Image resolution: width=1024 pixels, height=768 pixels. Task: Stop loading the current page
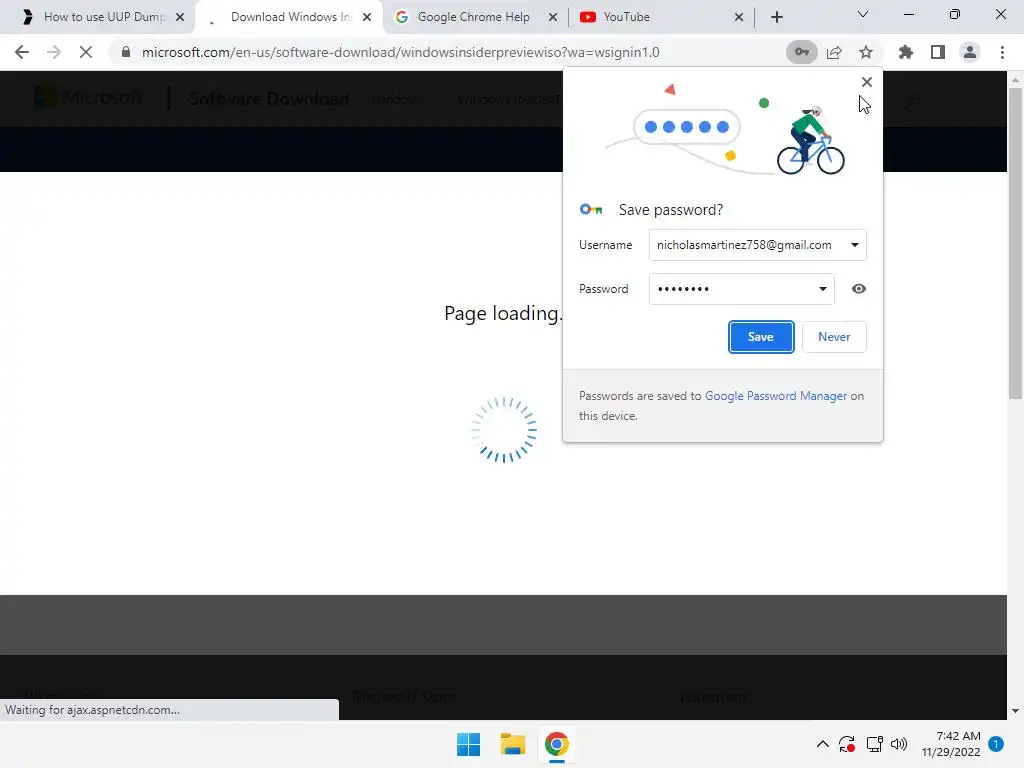coord(86,52)
